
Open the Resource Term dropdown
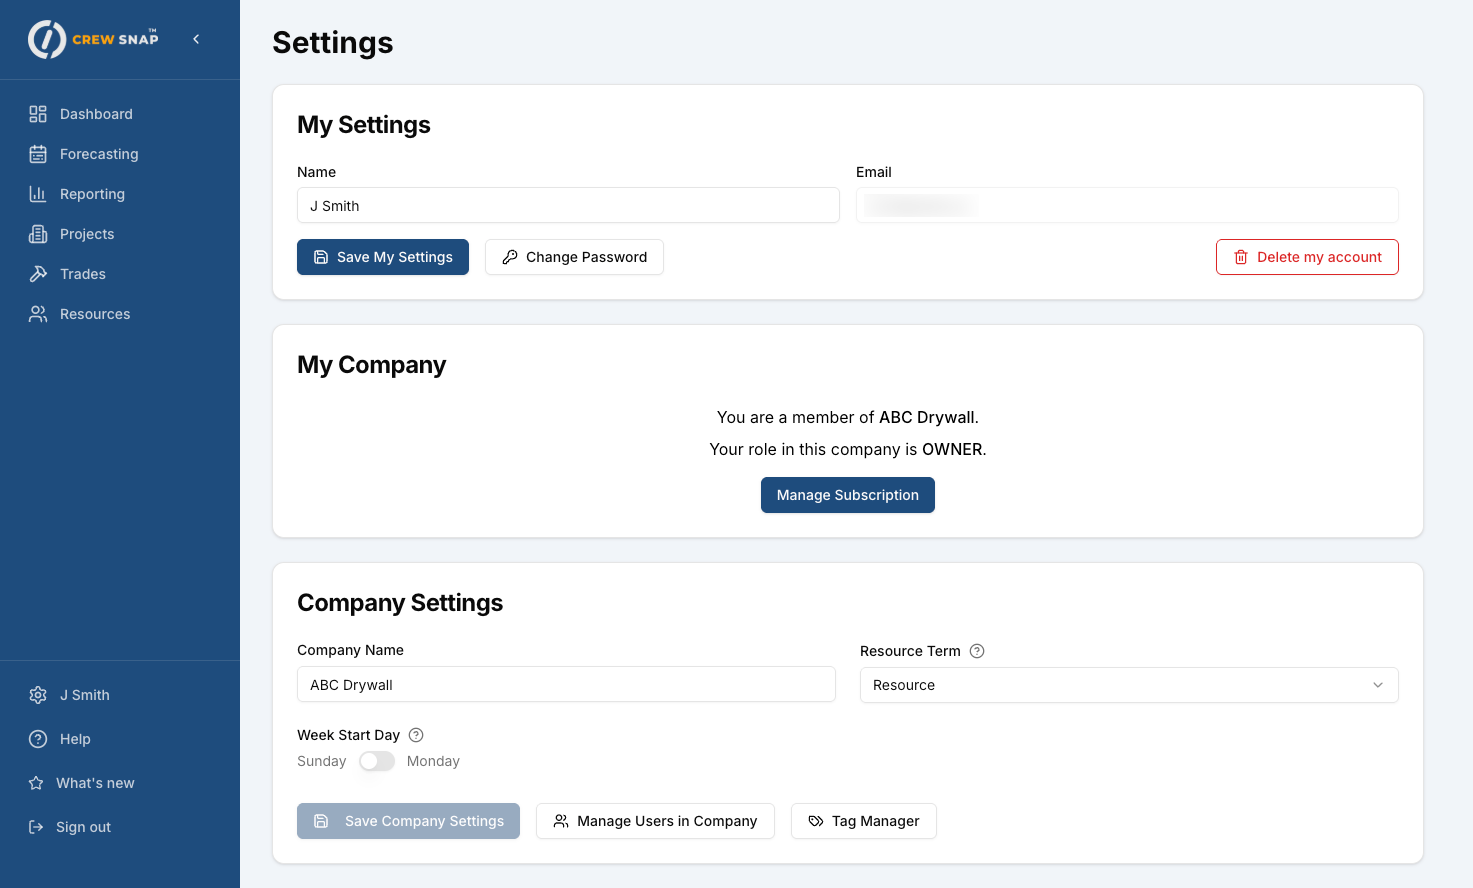point(1128,685)
